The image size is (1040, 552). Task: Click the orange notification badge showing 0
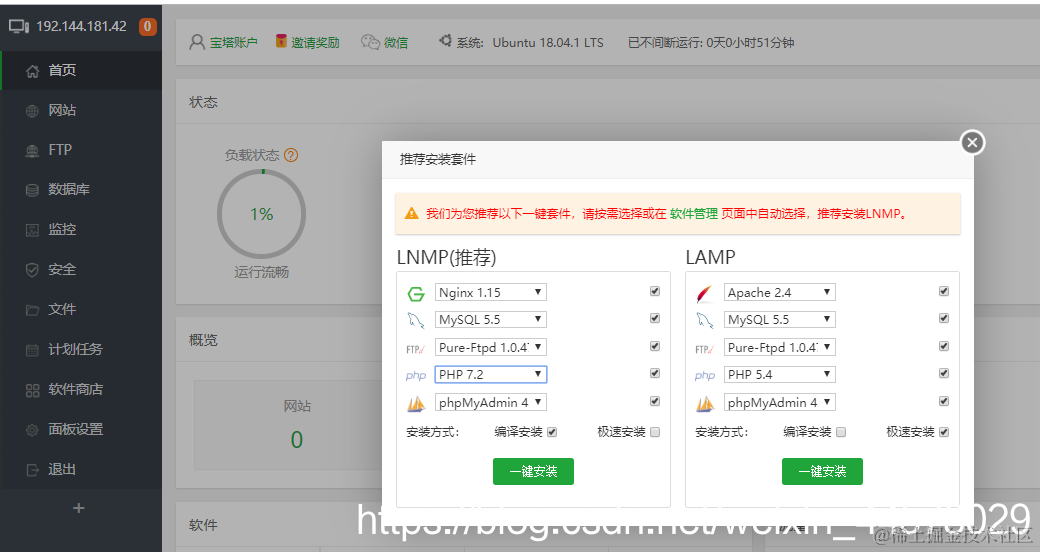(x=147, y=27)
